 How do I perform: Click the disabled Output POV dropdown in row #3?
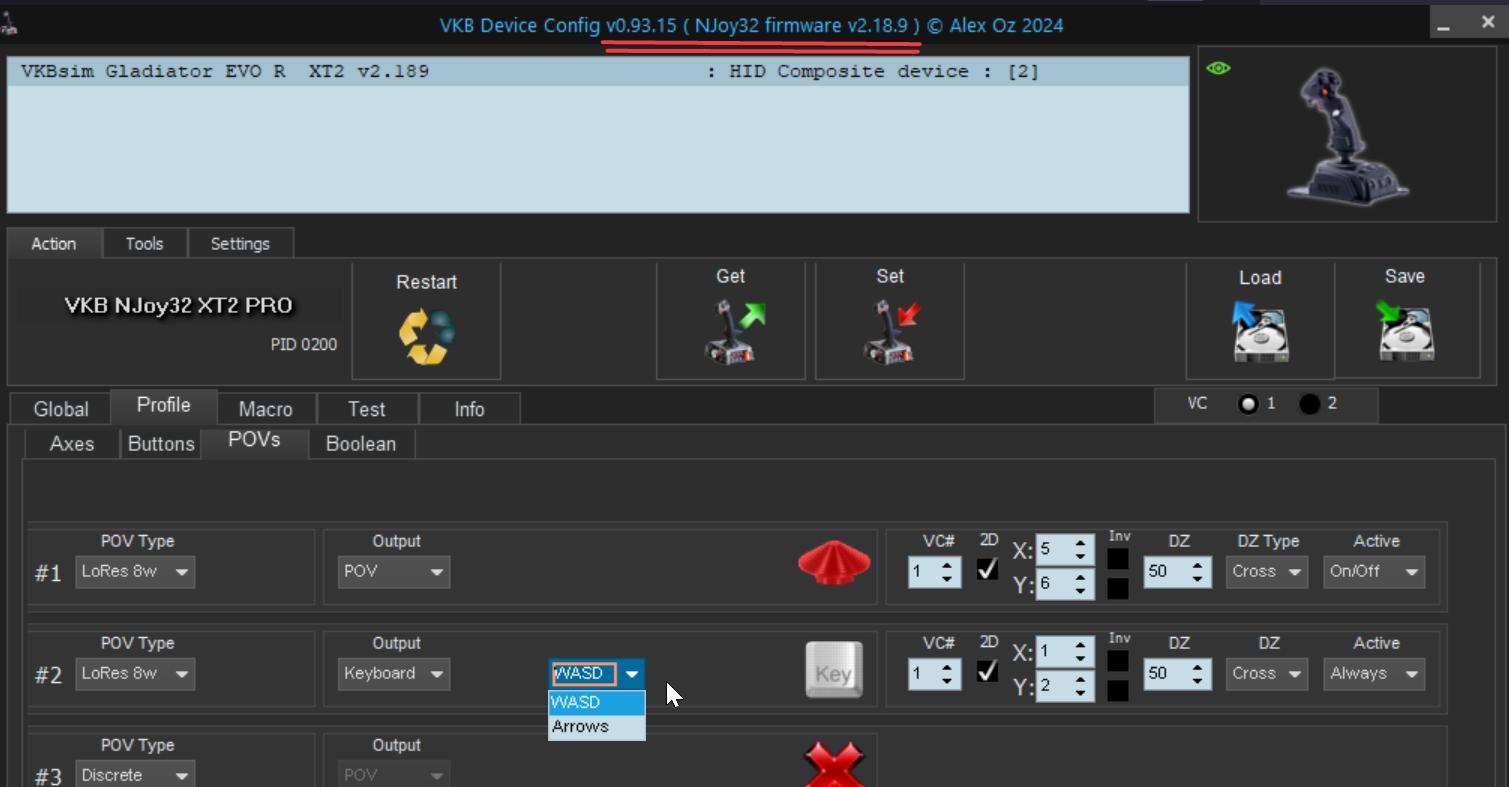[x=394, y=774]
